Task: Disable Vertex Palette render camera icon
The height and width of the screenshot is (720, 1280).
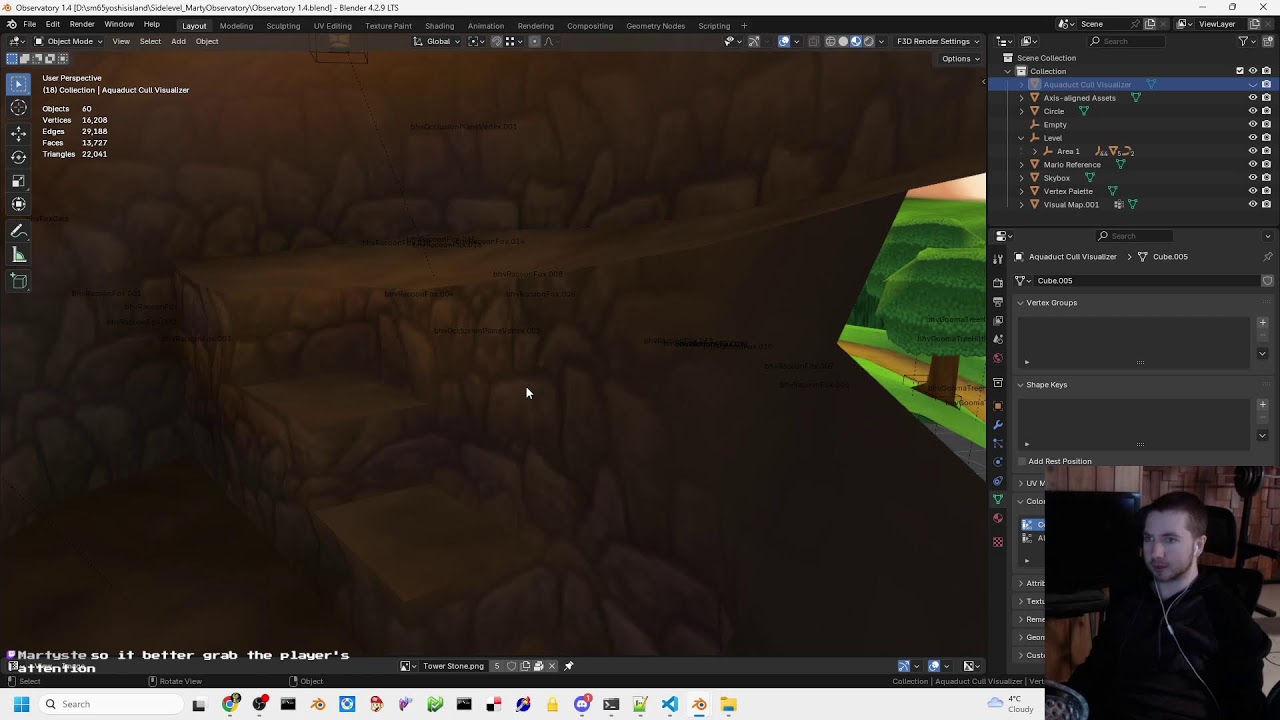Action: tap(1266, 191)
